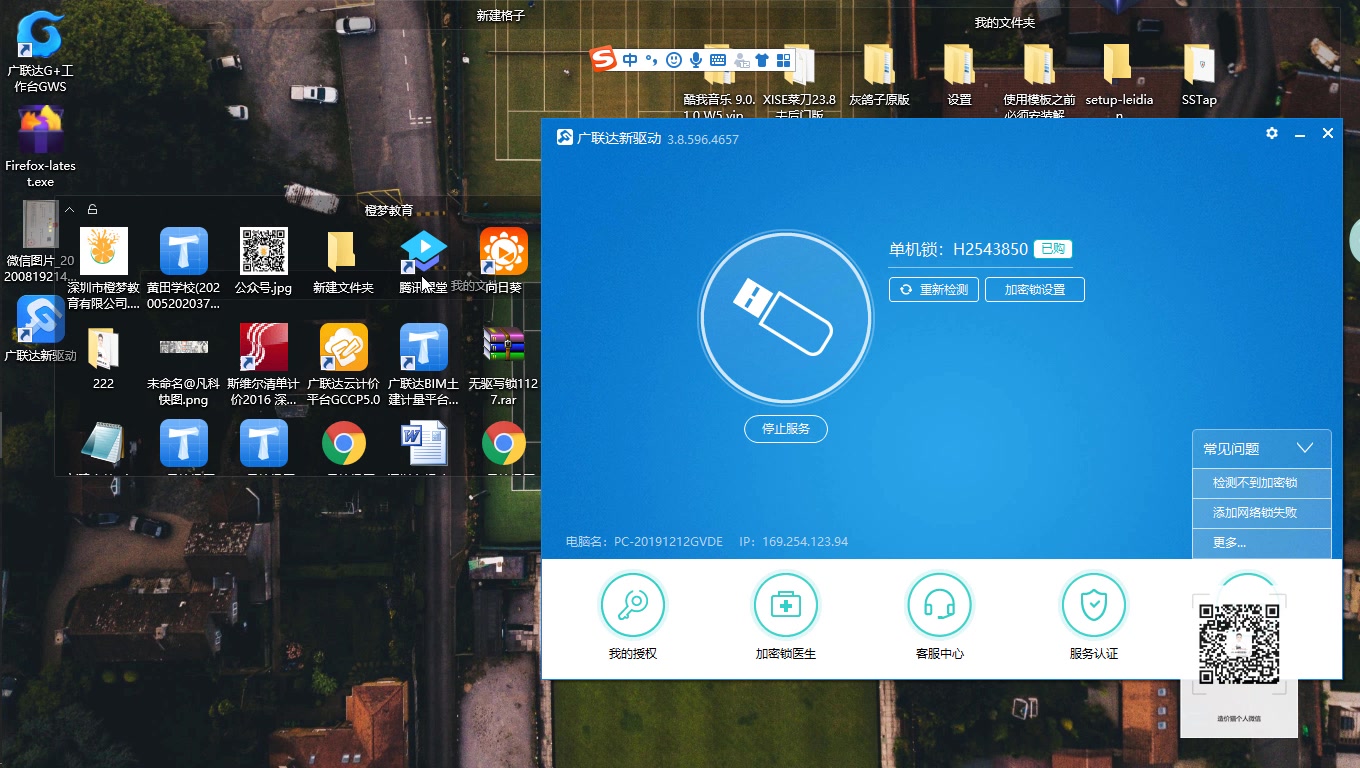The height and width of the screenshot is (768, 1360).
Task: Select the 斯维尔清单计价2016 shortcut
Action: (263, 364)
